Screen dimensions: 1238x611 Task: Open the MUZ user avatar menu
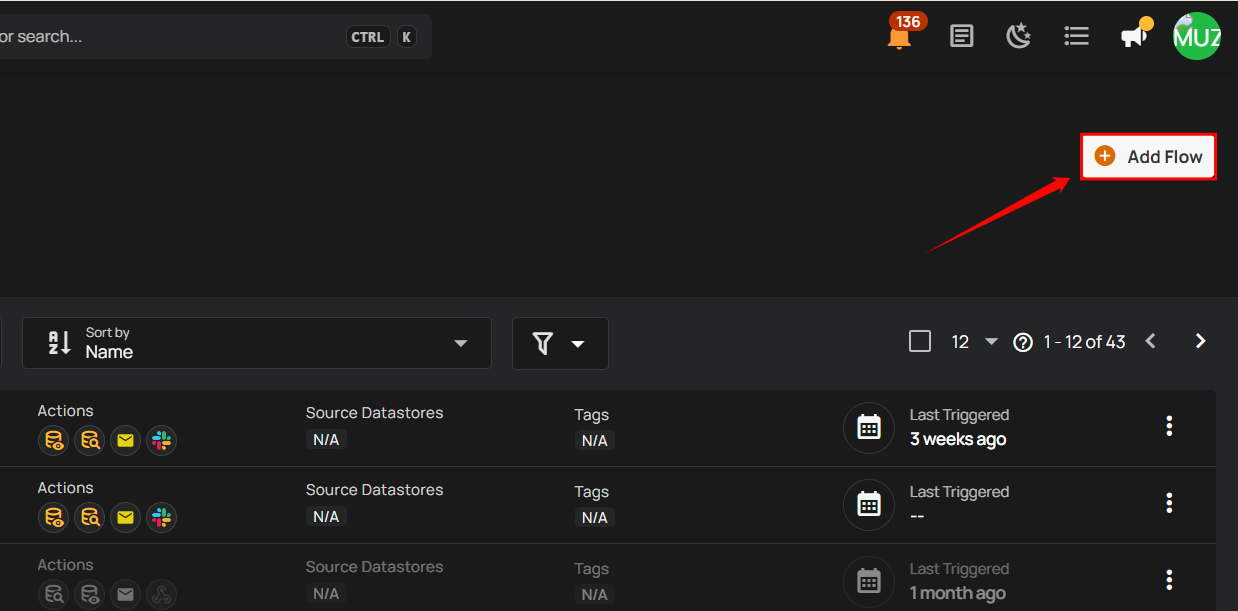click(x=1196, y=37)
